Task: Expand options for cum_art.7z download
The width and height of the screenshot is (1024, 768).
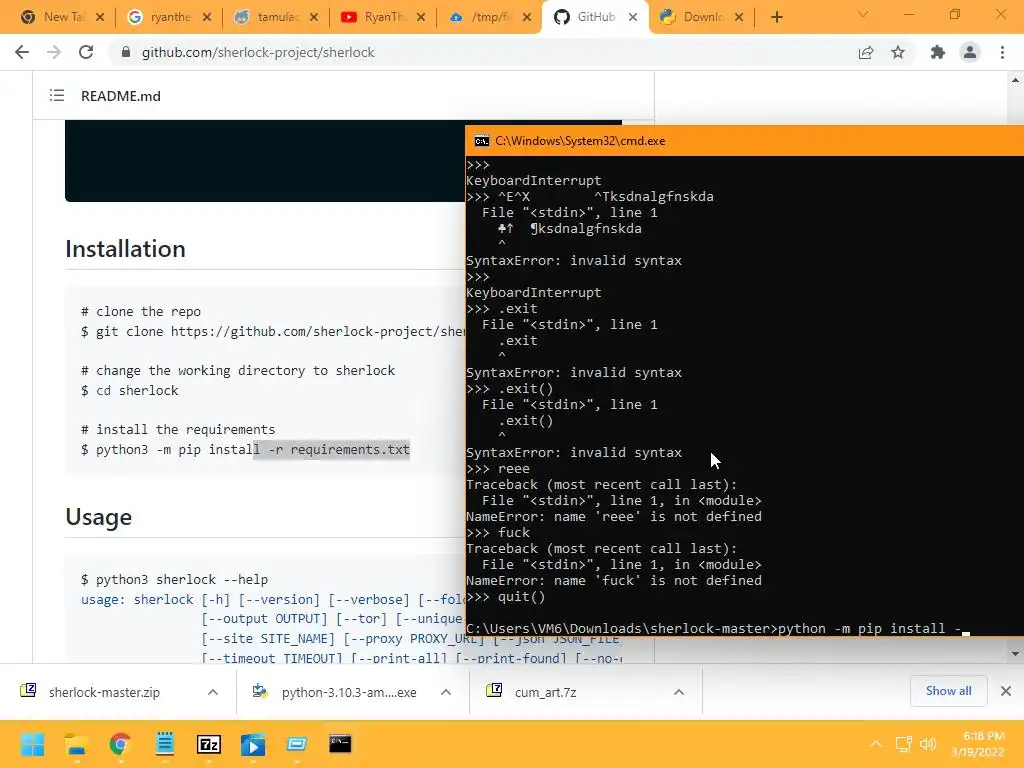Action: pos(679,692)
